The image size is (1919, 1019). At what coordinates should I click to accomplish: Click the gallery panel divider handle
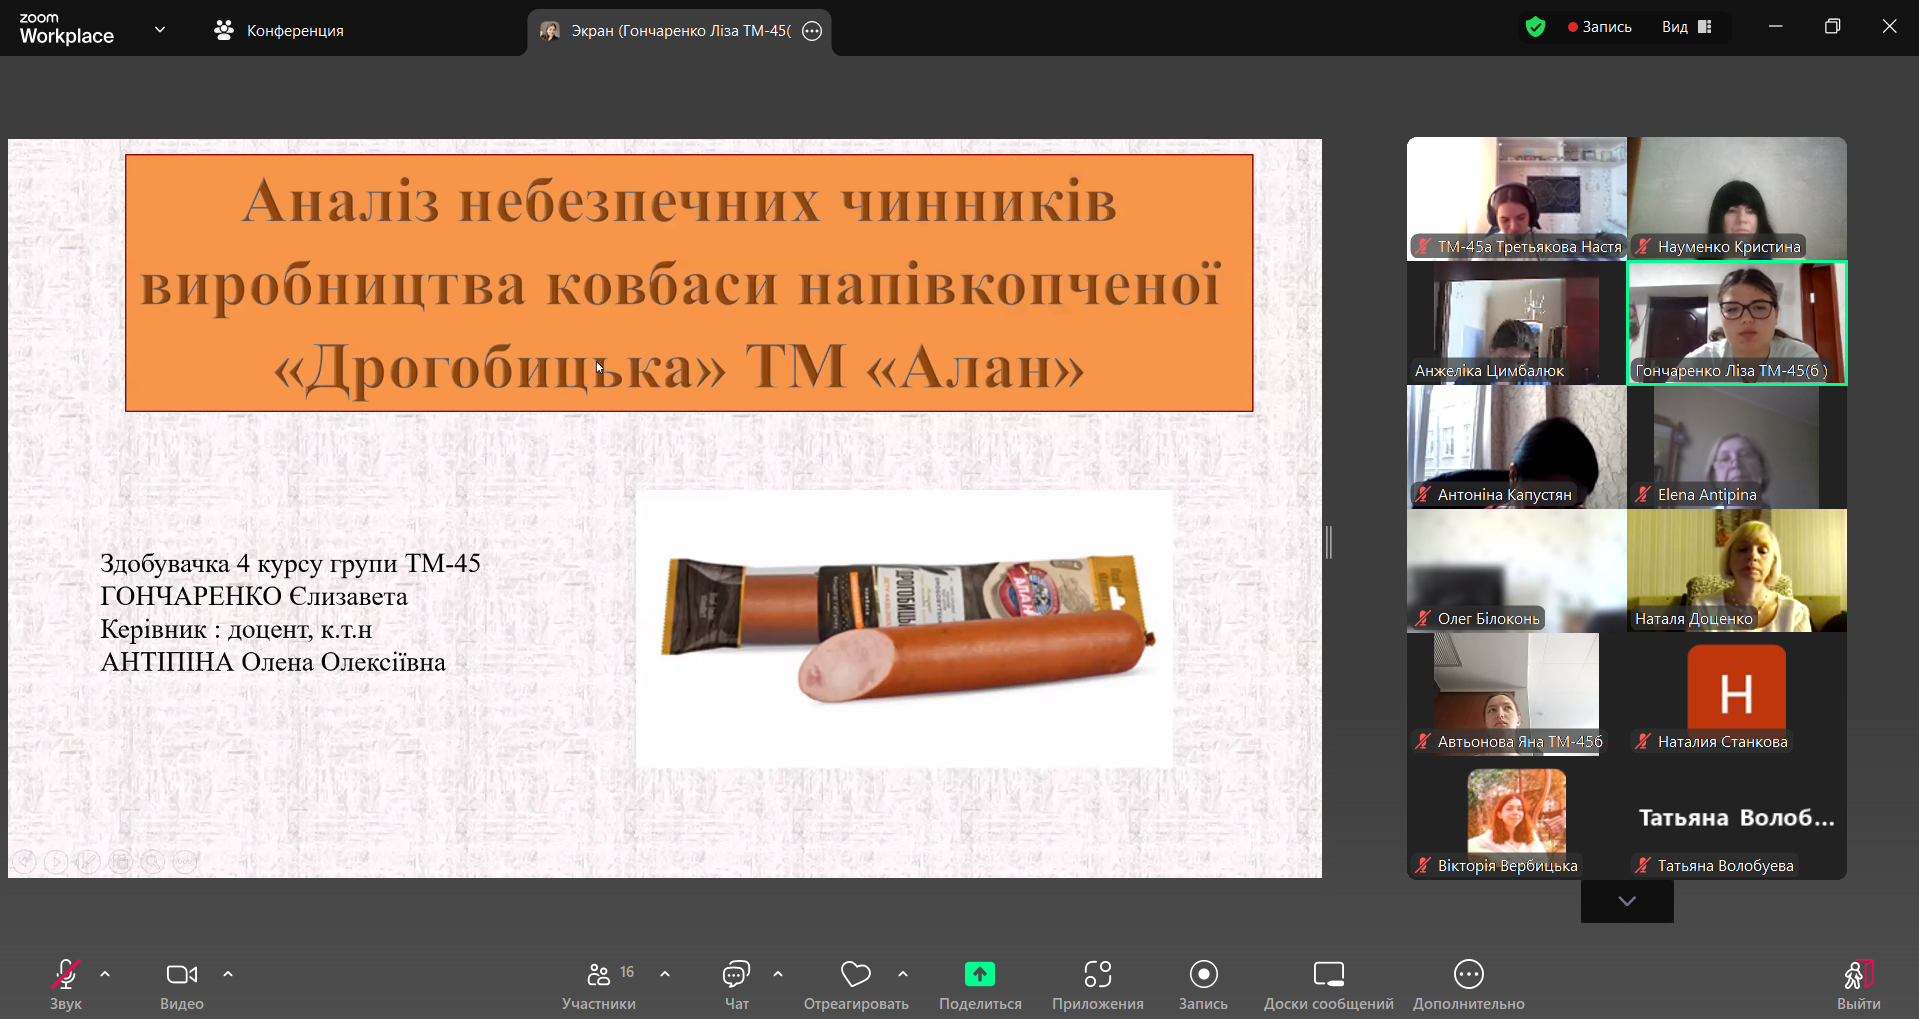click(x=1329, y=542)
